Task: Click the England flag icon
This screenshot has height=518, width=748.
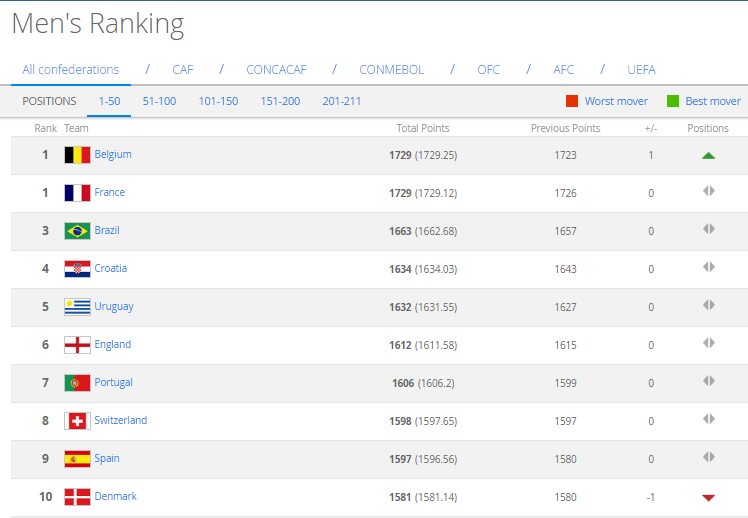Action: point(77,345)
